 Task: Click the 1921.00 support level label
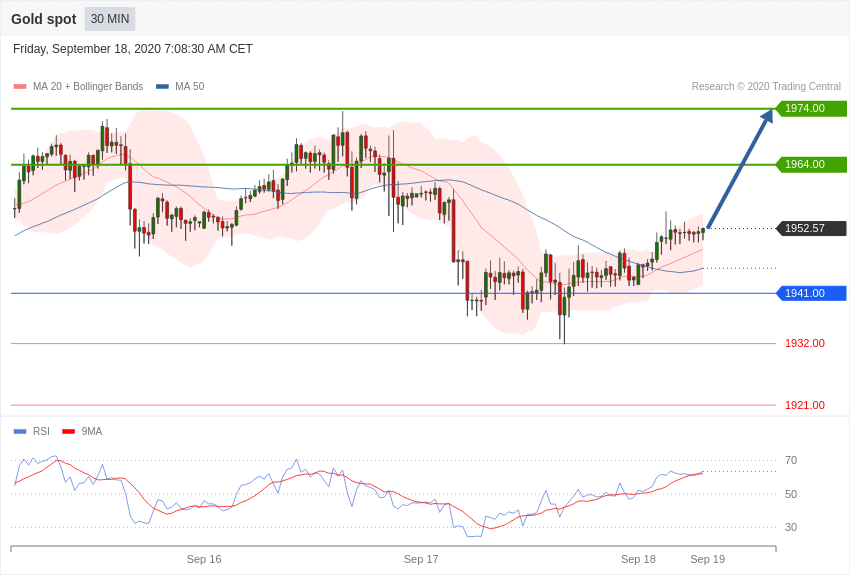pos(805,405)
